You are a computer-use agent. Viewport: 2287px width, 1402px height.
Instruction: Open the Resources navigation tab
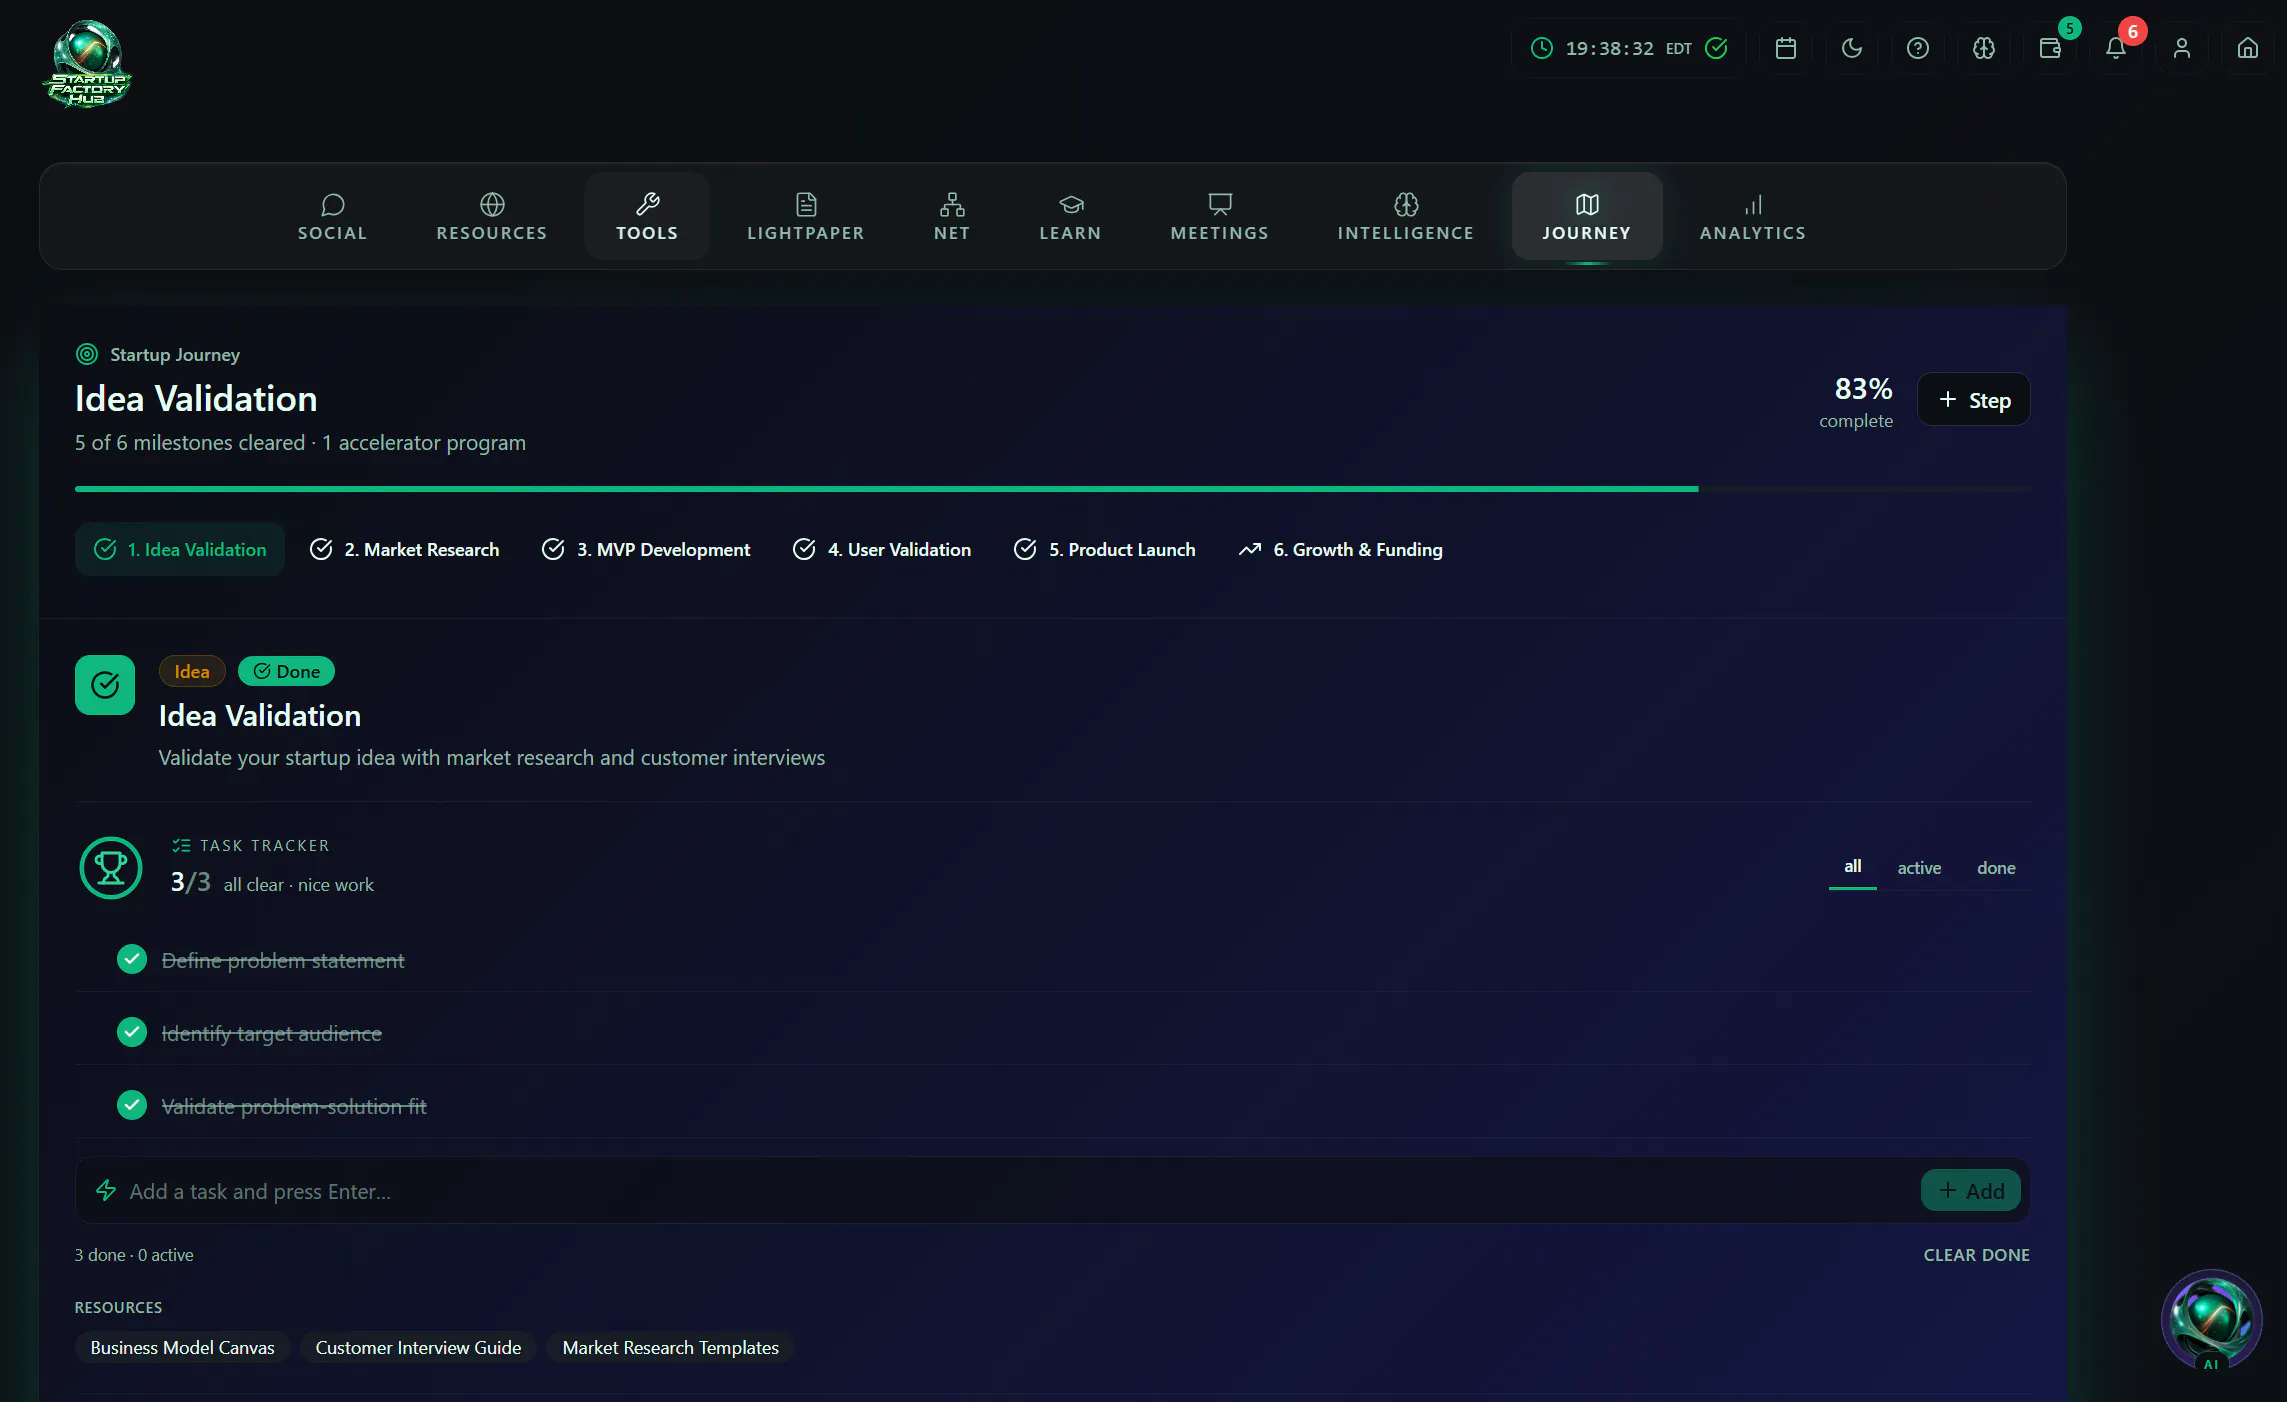click(x=492, y=216)
